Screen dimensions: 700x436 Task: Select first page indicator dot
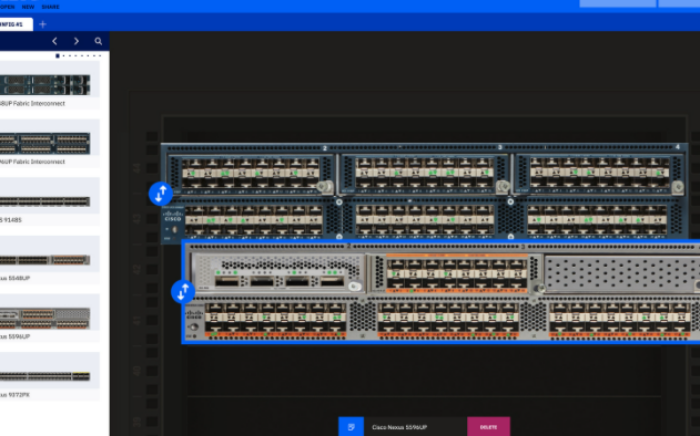click(58, 56)
